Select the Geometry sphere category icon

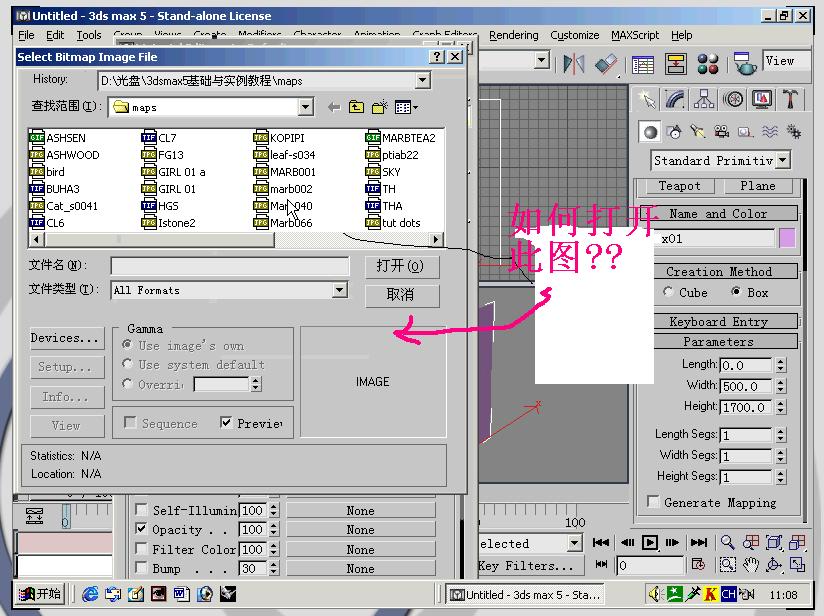click(x=651, y=132)
